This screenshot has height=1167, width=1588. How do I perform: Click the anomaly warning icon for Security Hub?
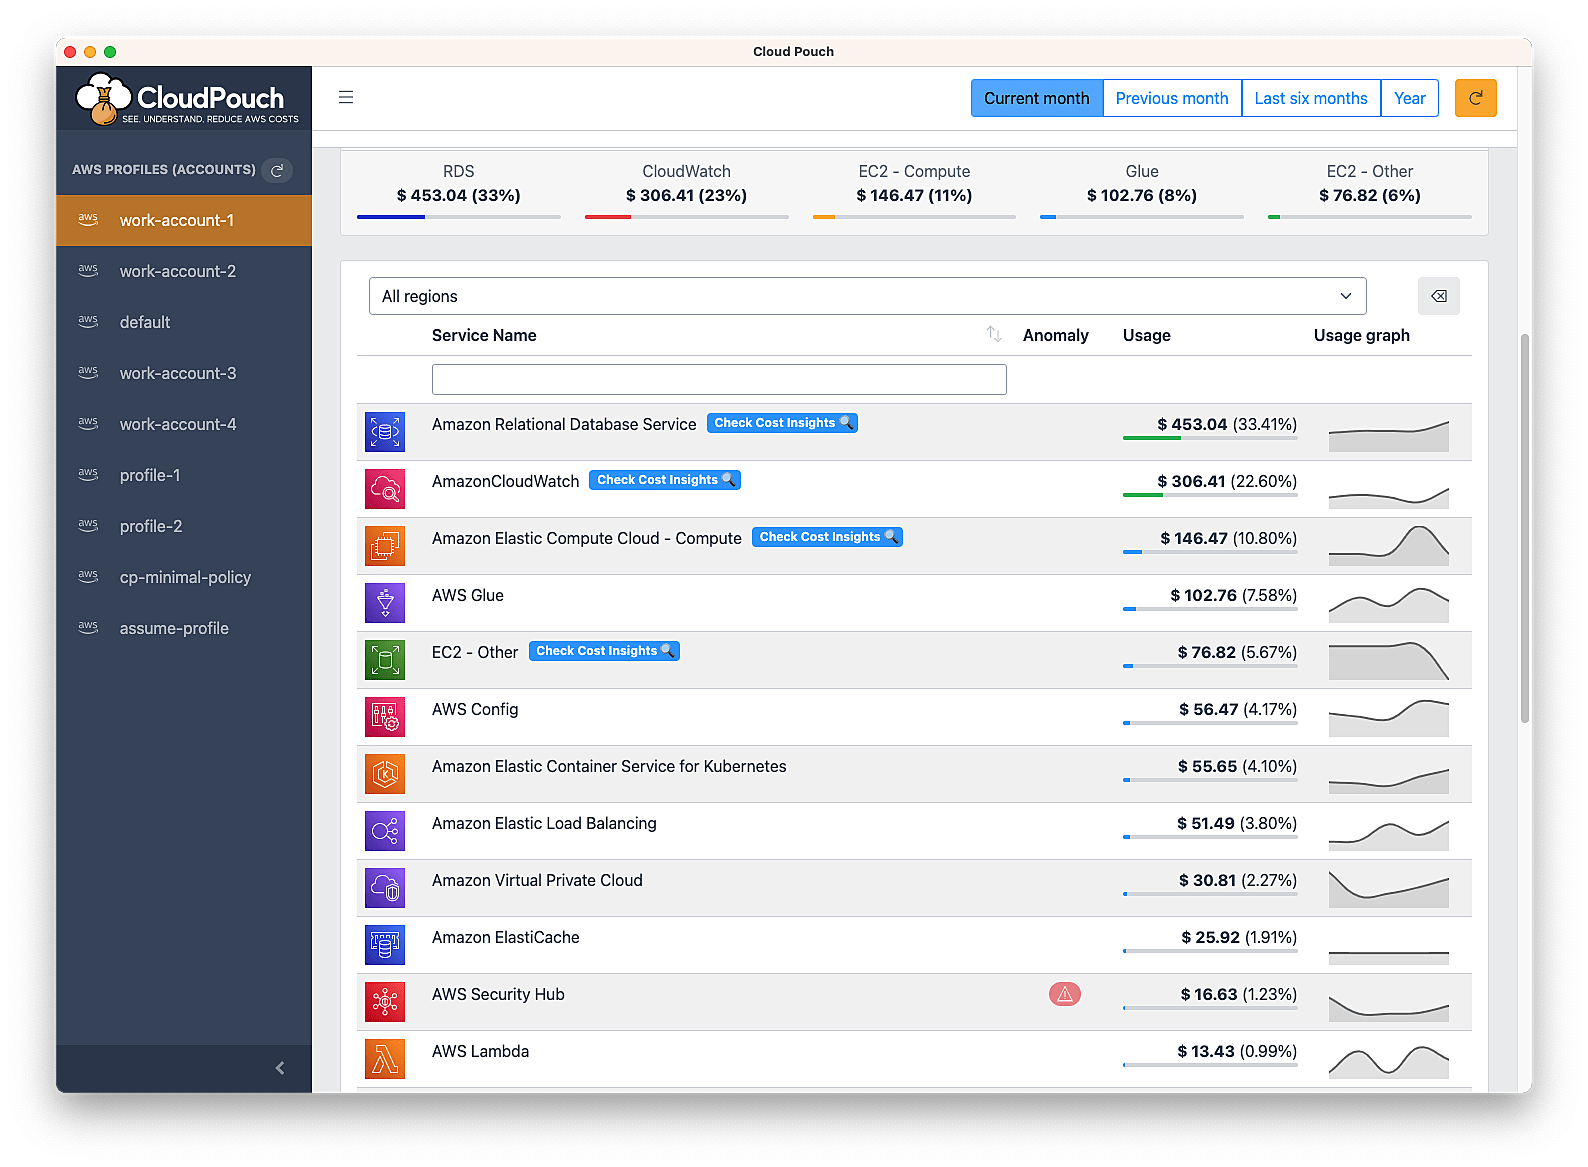coord(1064,994)
